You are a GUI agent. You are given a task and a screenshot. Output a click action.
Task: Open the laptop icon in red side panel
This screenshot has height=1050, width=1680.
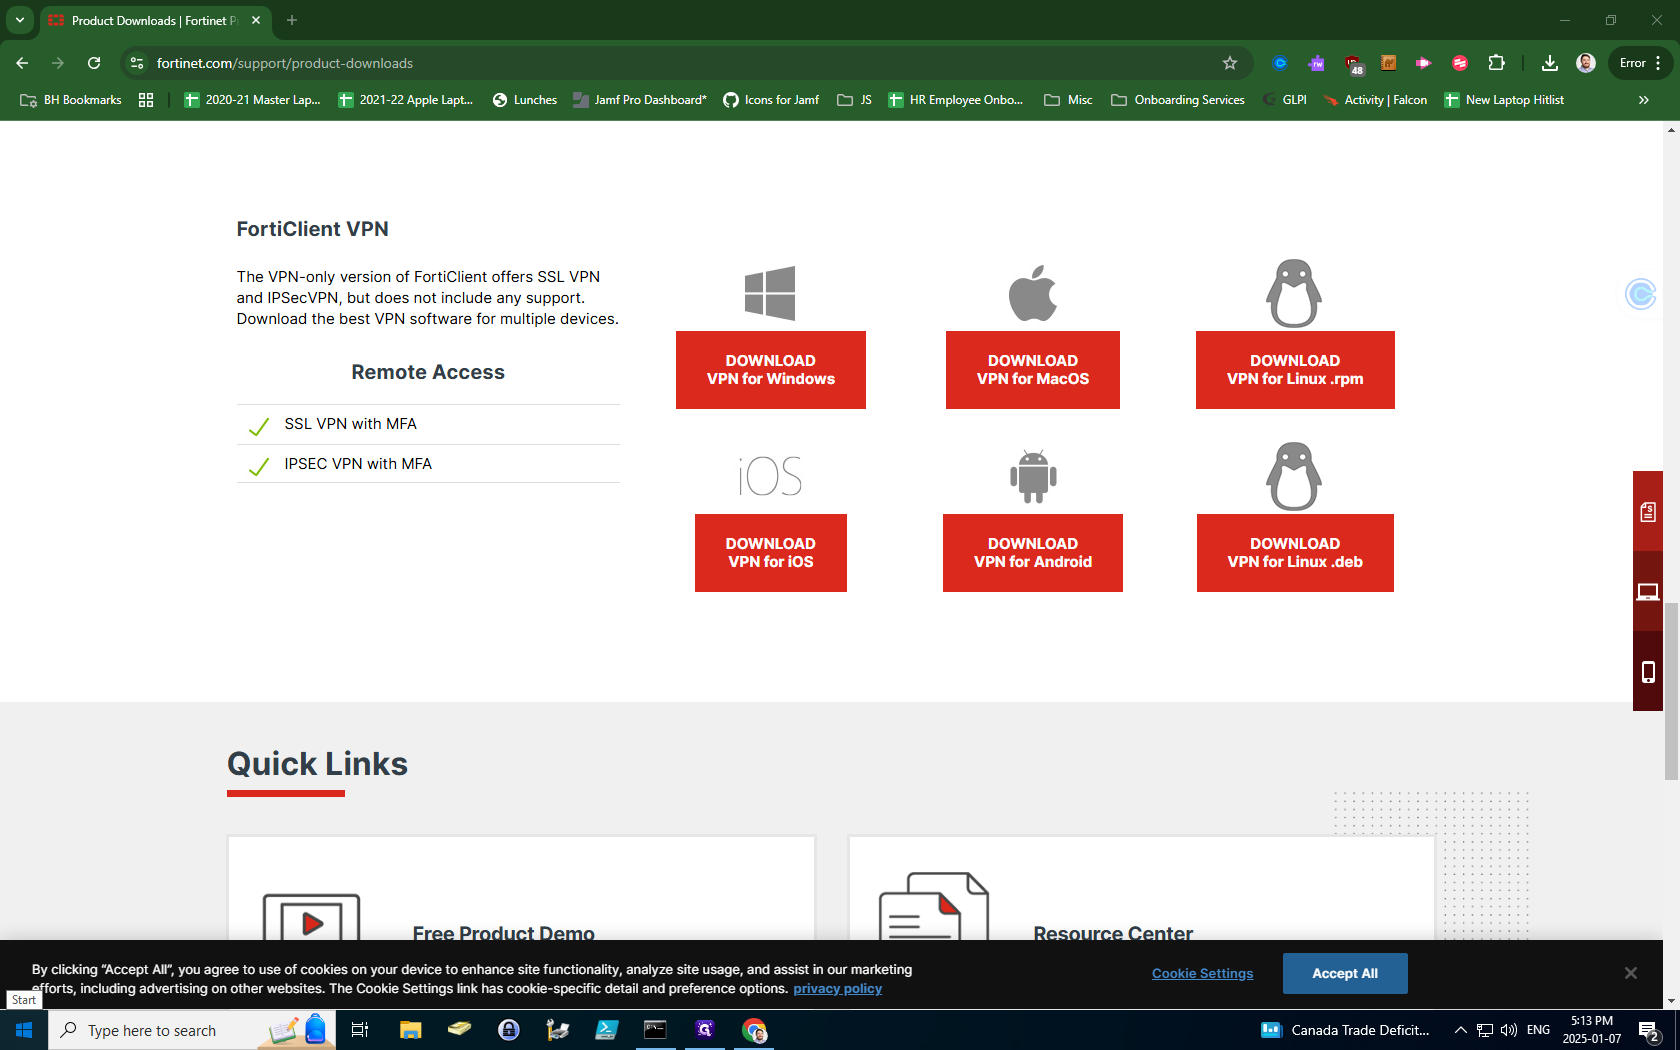click(x=1648, y=592)
